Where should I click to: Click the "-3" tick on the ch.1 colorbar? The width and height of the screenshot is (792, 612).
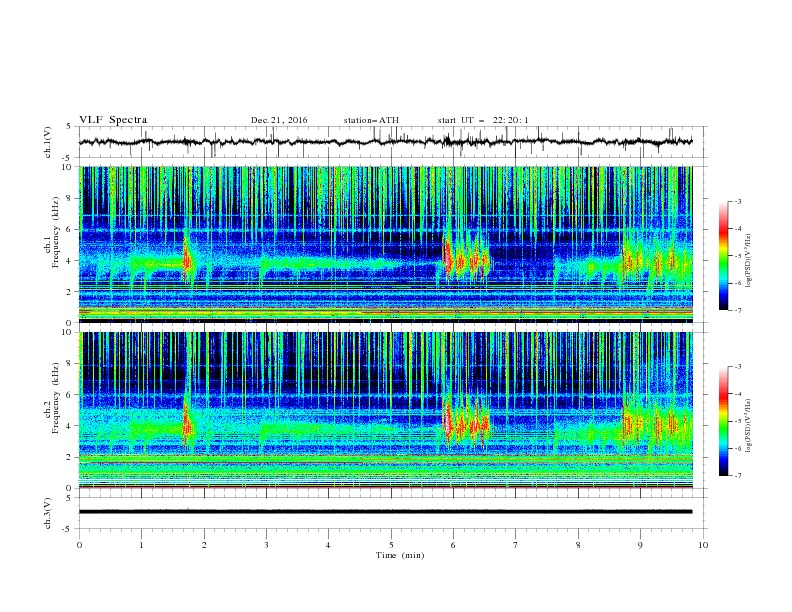coord(738,202)
